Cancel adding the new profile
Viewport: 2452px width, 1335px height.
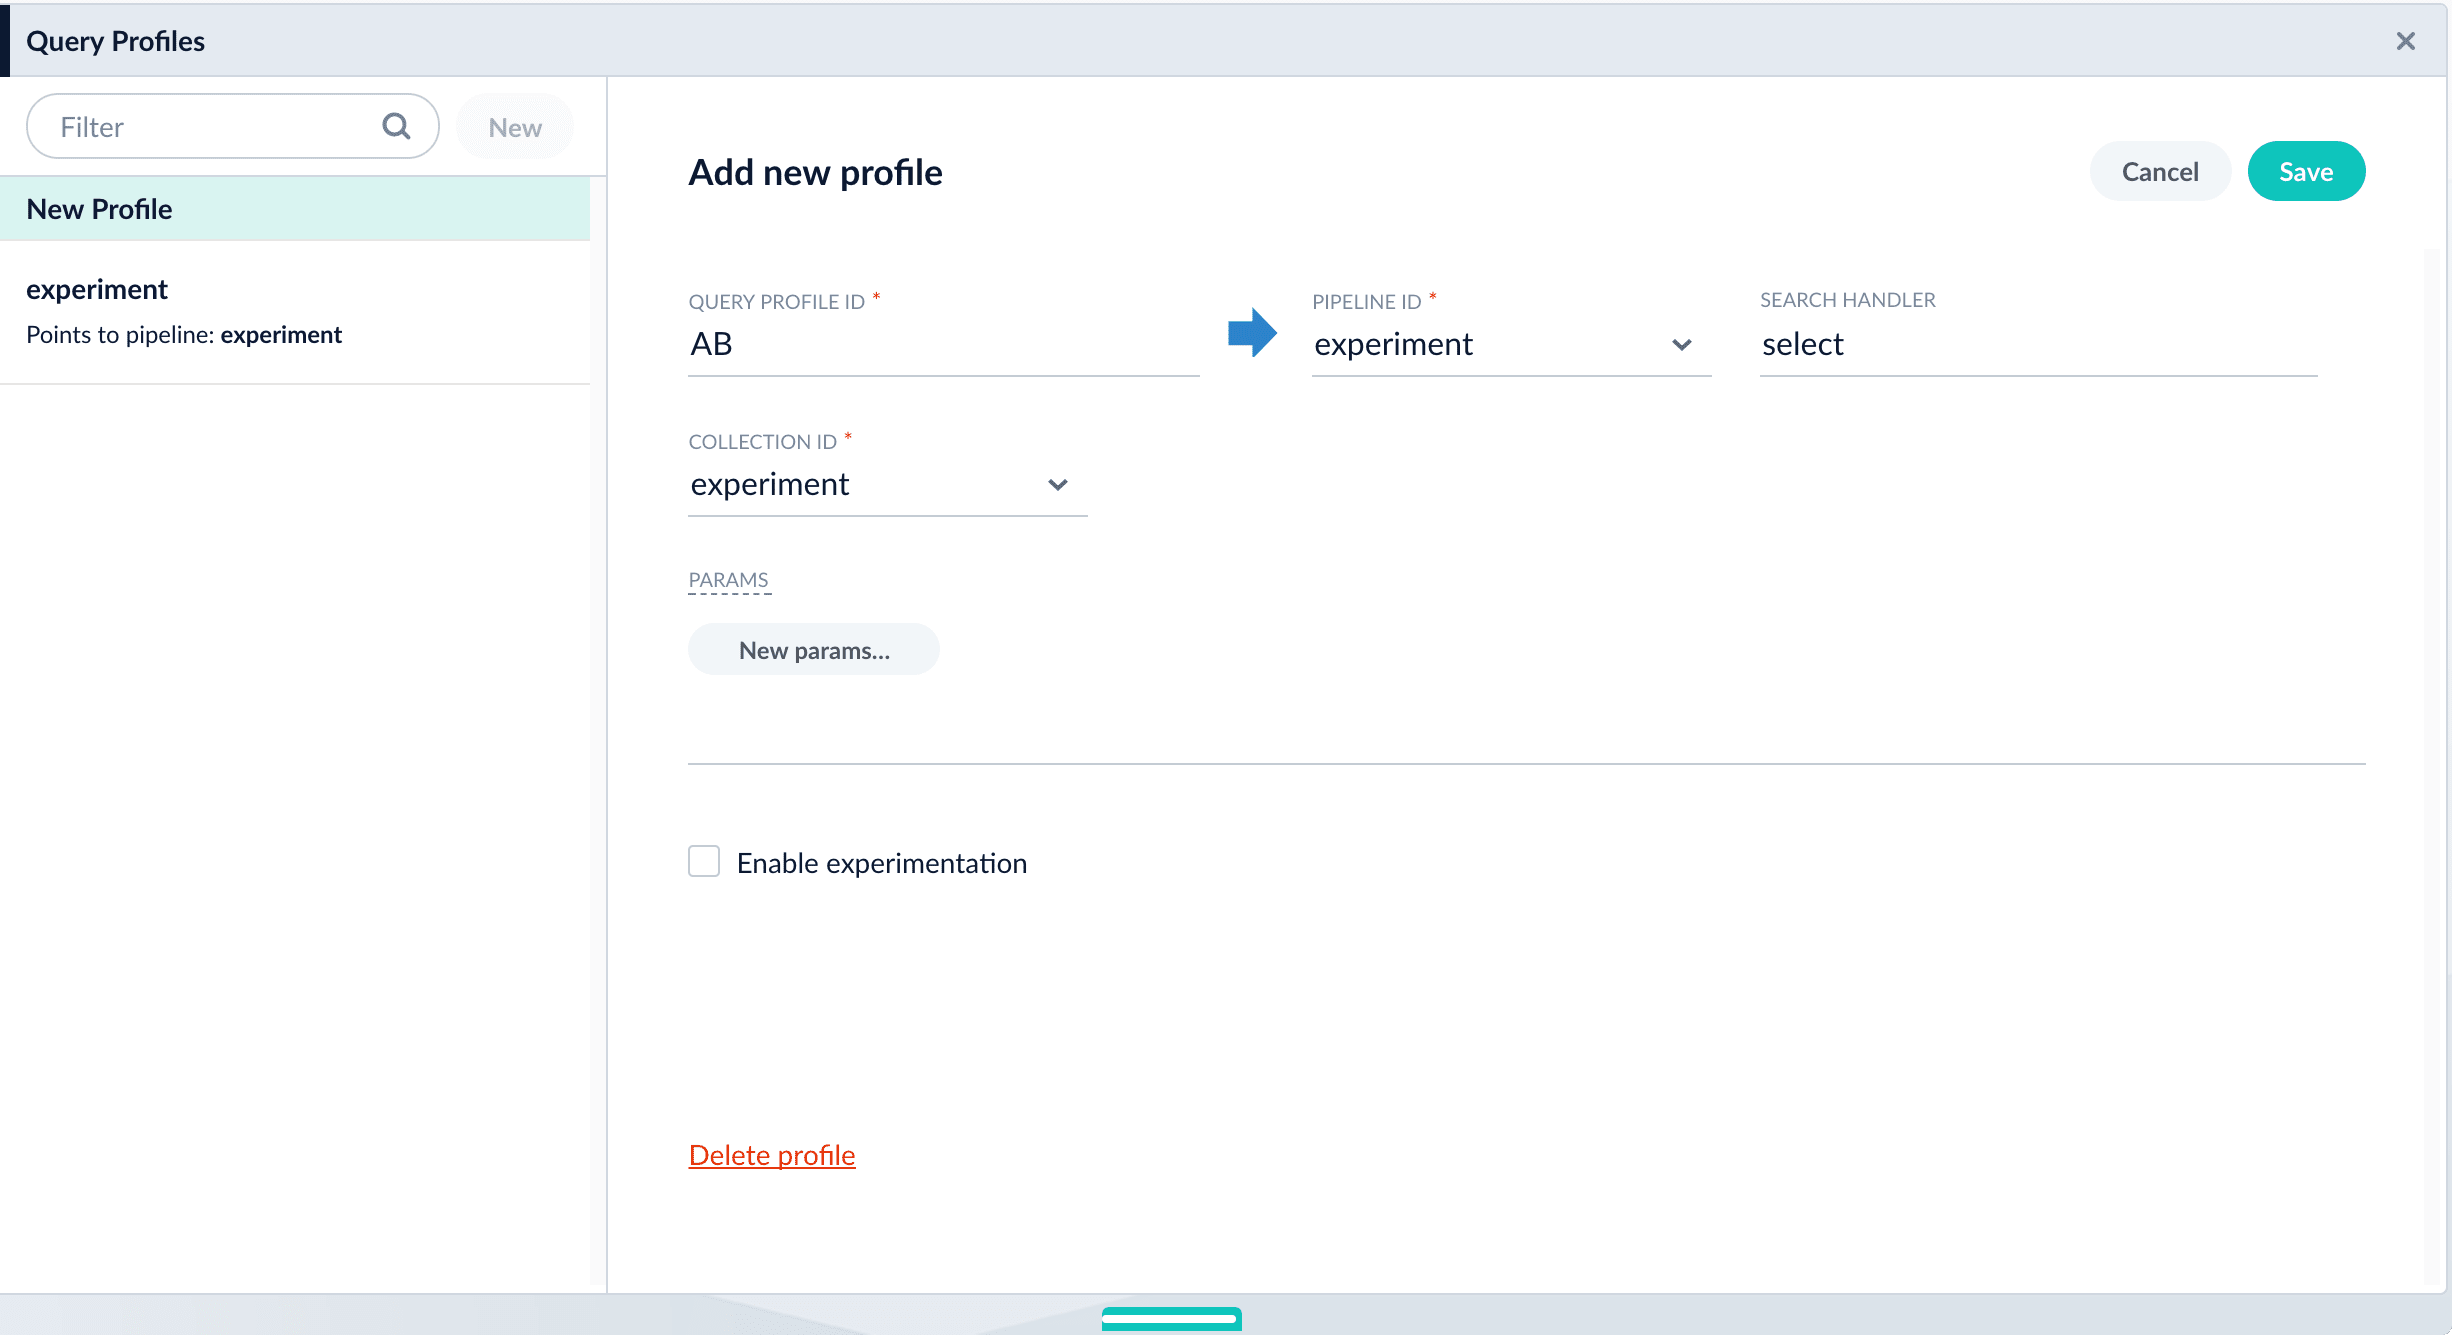click(x=2159, y=172)
